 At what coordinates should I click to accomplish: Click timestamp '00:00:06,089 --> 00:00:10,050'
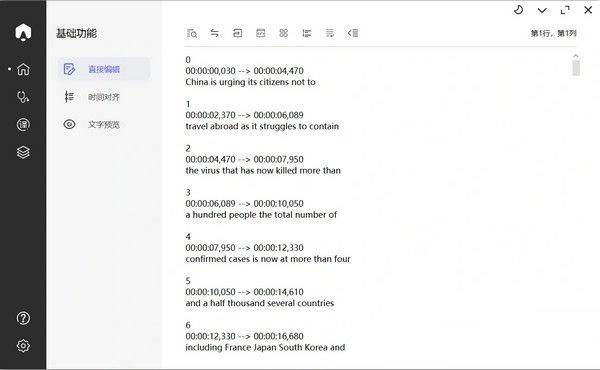245,204
